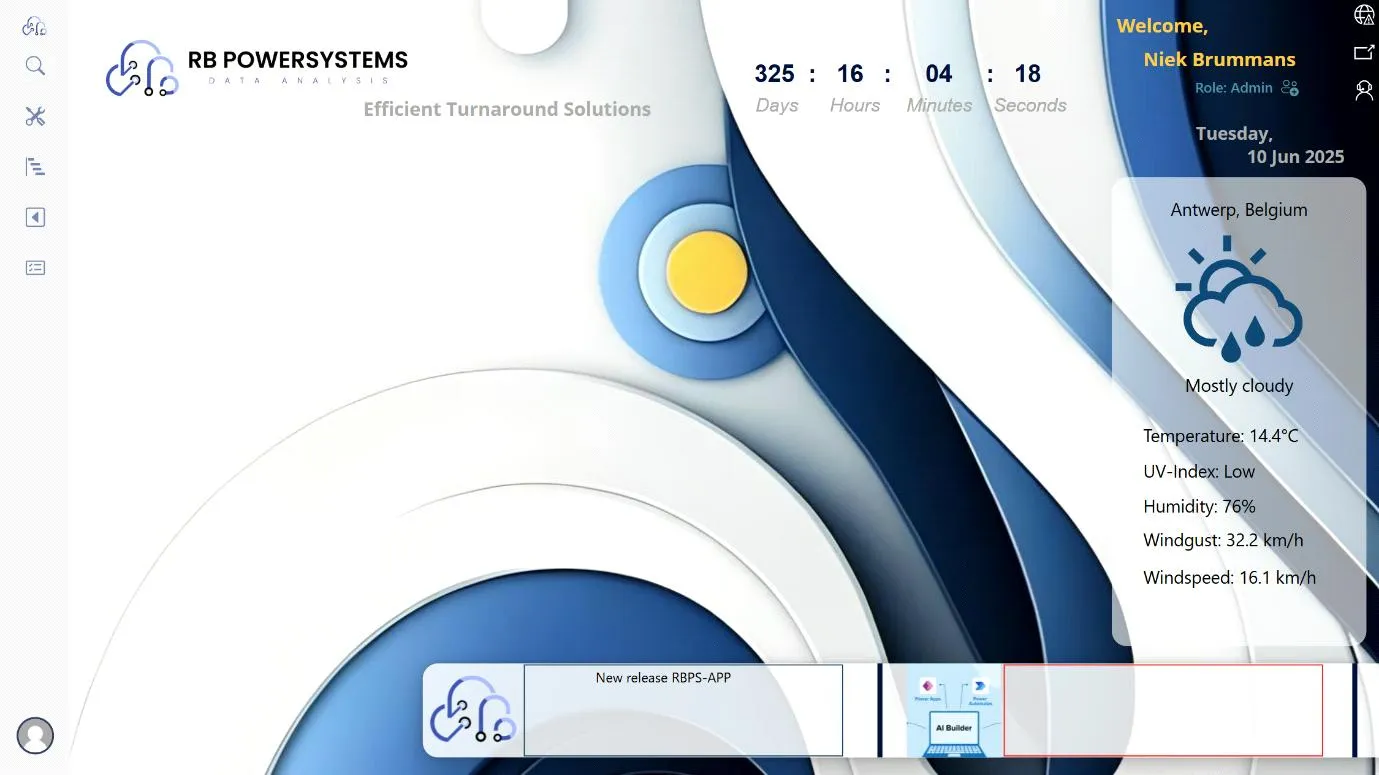Open the checklist icon in sidebar
1379x775 pixels.
(35, 268)
